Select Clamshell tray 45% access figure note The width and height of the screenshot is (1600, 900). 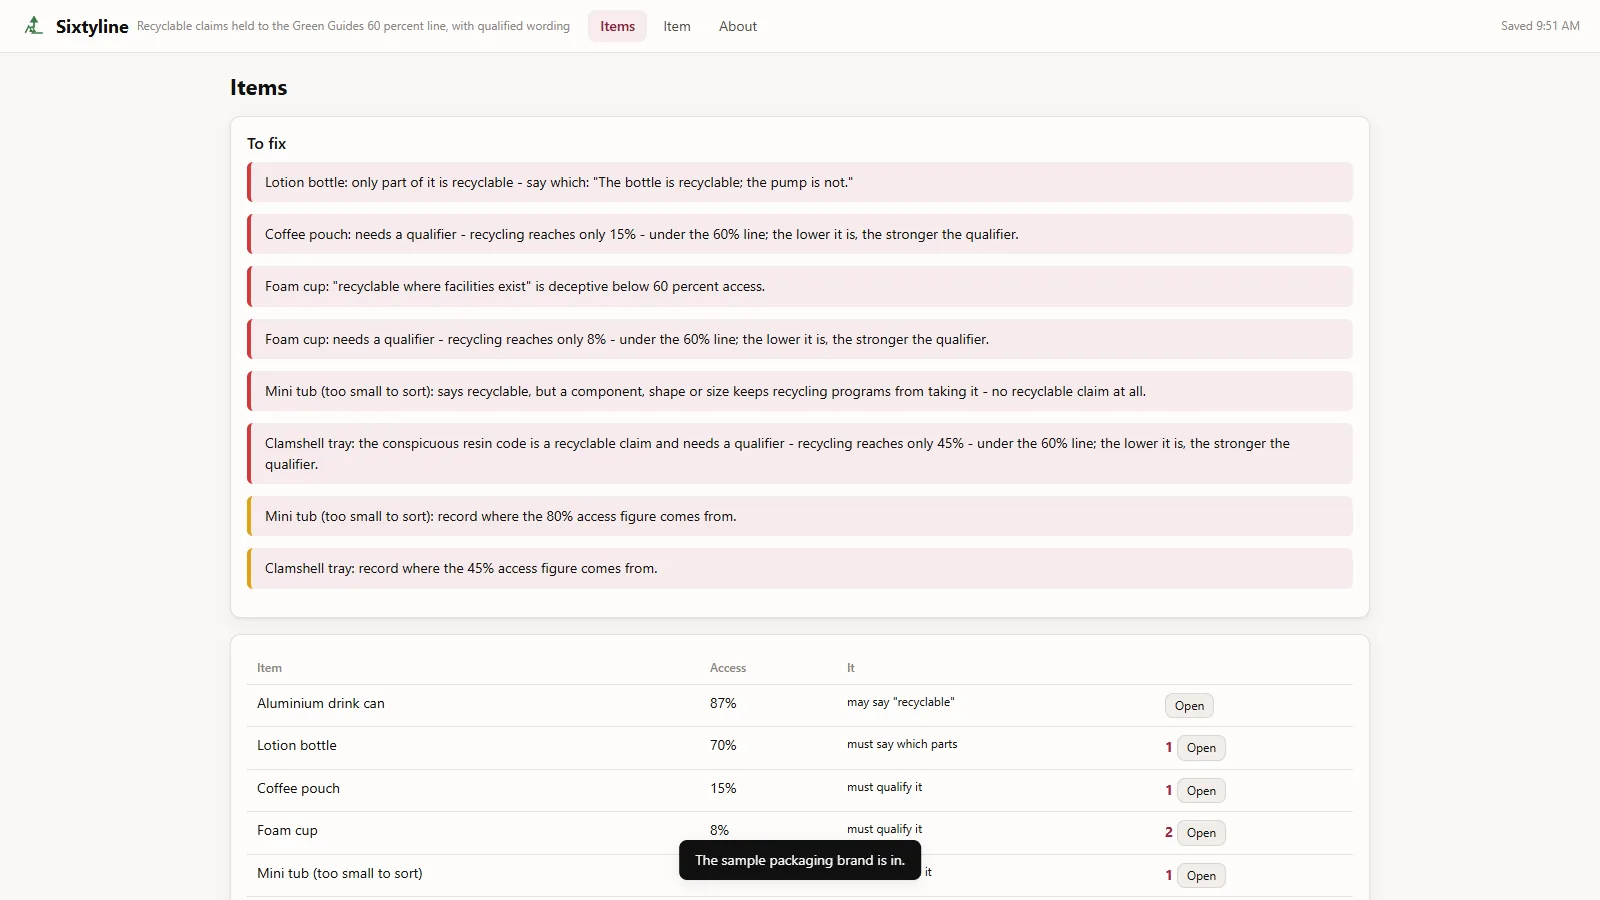800,568
